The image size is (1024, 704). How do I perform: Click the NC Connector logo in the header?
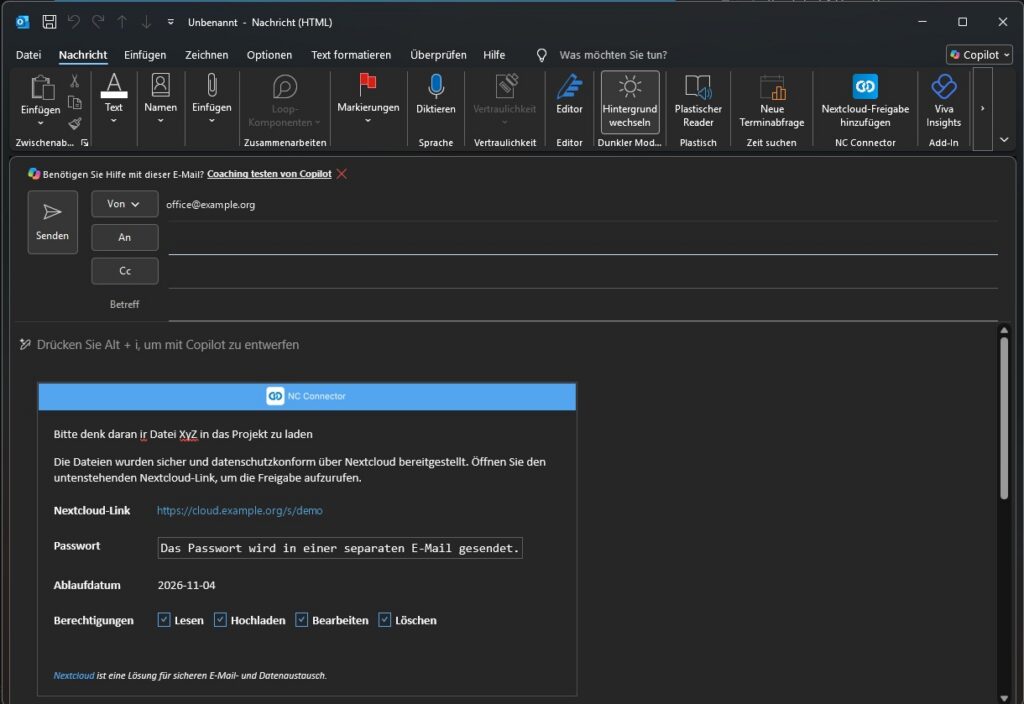click(275, 396)
